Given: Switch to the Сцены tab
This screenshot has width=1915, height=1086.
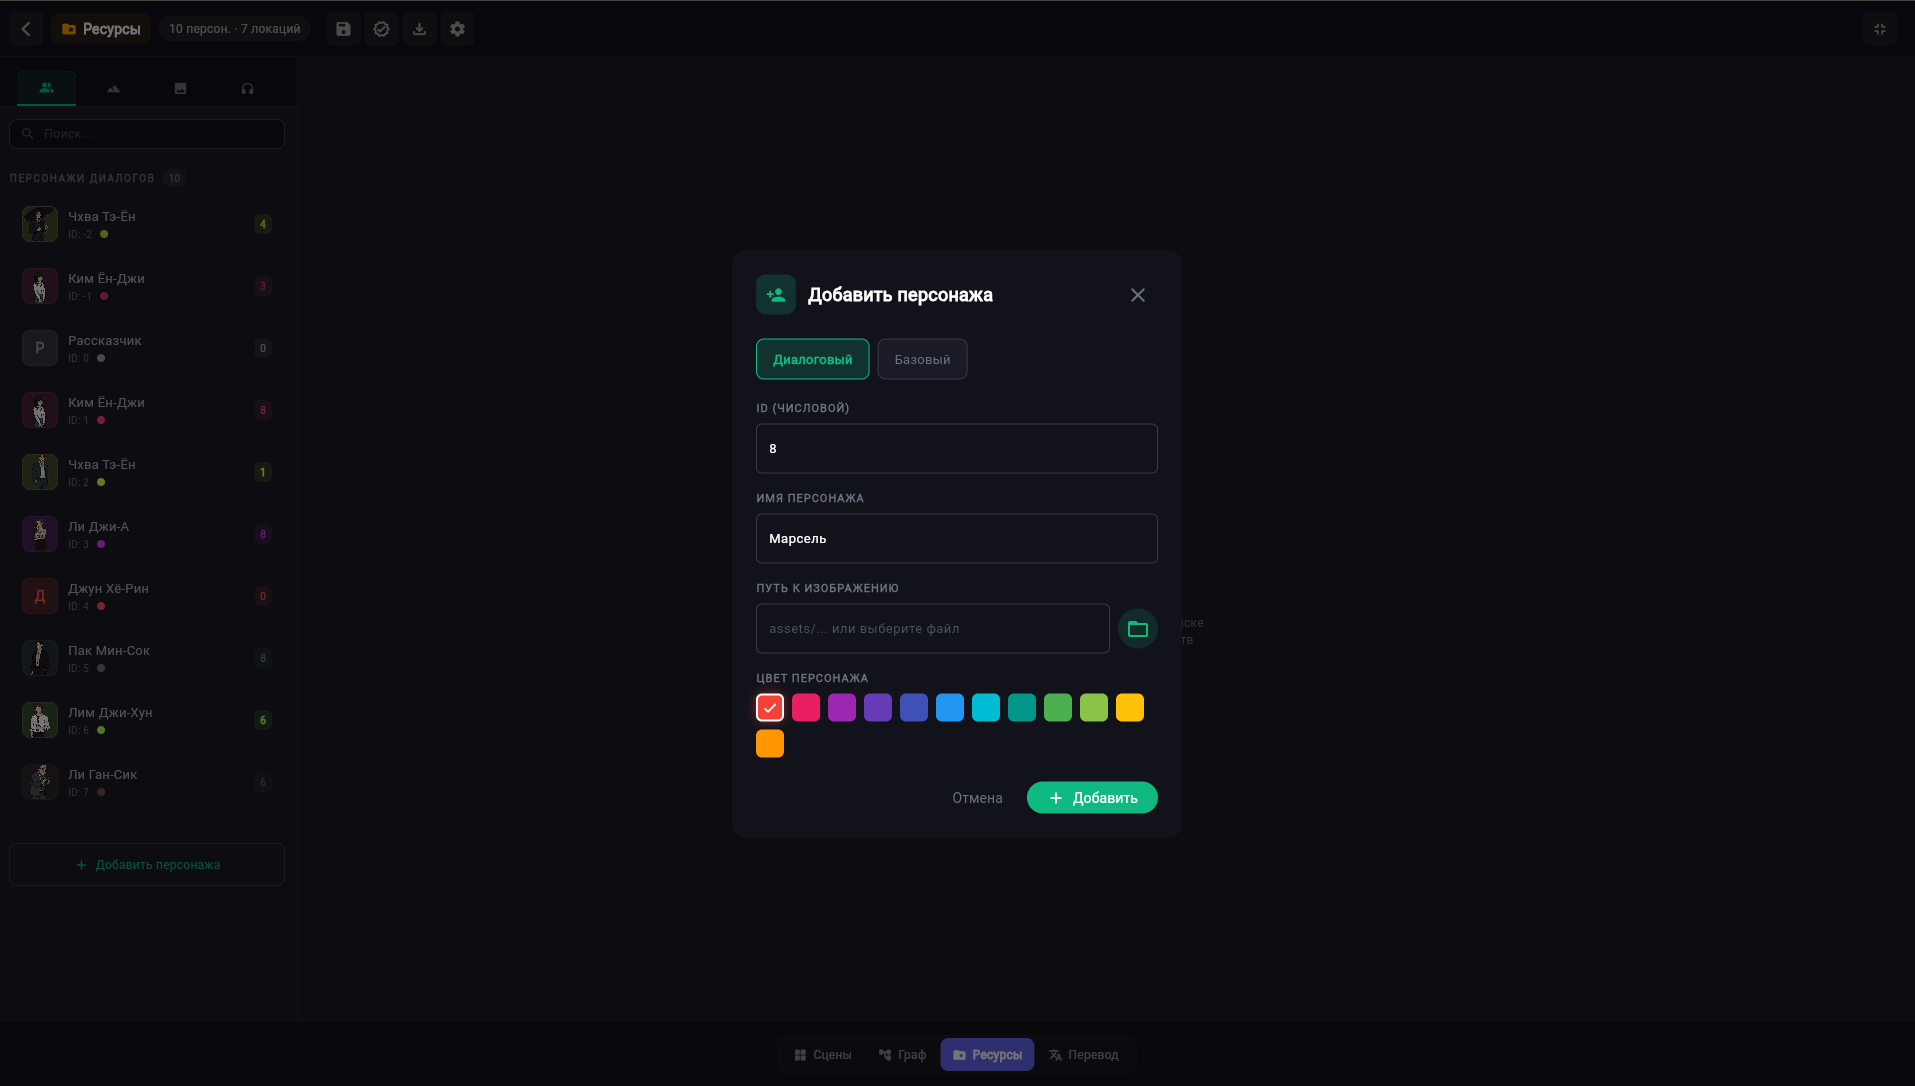Looking at the screenshot, I should coord(823,1055).
